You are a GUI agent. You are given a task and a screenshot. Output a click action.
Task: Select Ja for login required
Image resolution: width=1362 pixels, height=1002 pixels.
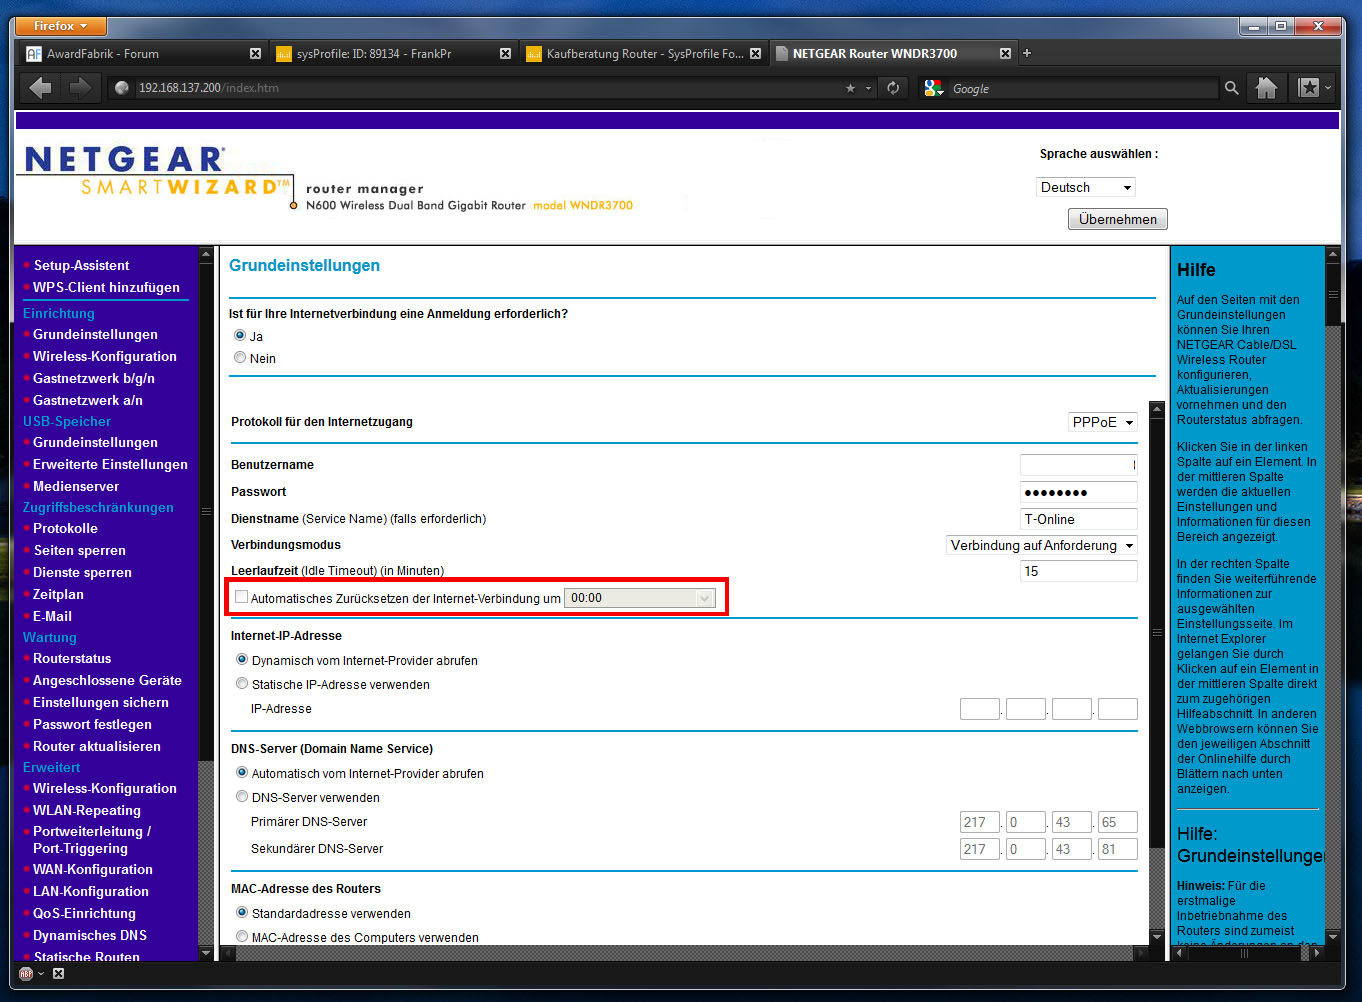tap(240, 335)
